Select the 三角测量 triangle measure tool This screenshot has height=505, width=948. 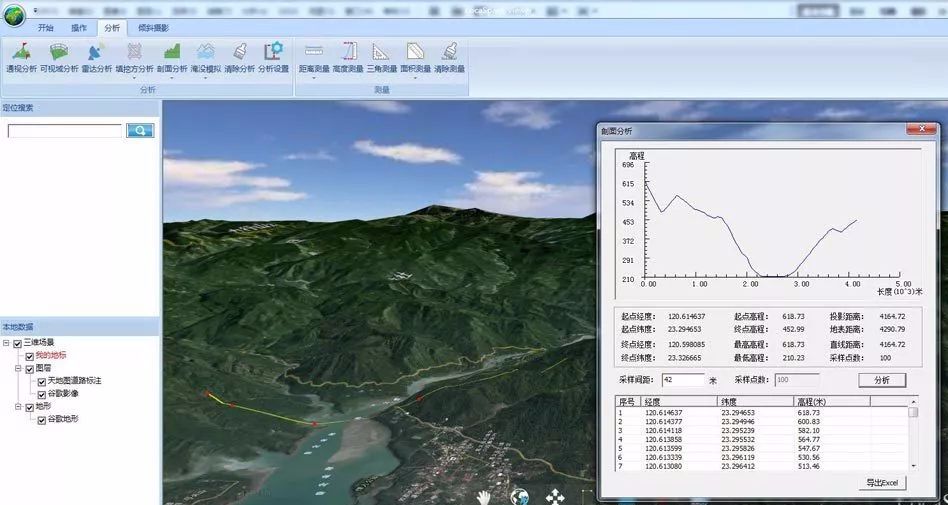[381, 58]
